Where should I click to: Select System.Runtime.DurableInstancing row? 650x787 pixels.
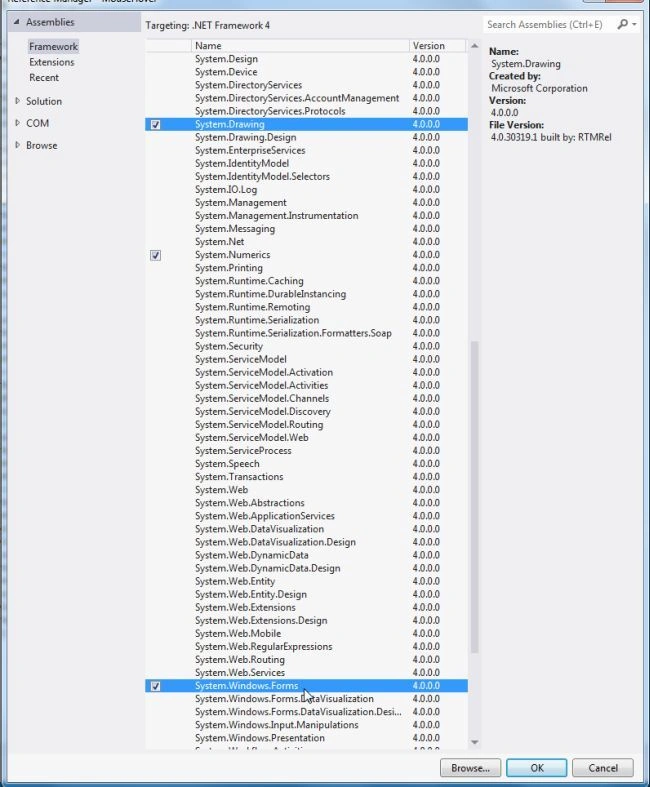[306, 294]
